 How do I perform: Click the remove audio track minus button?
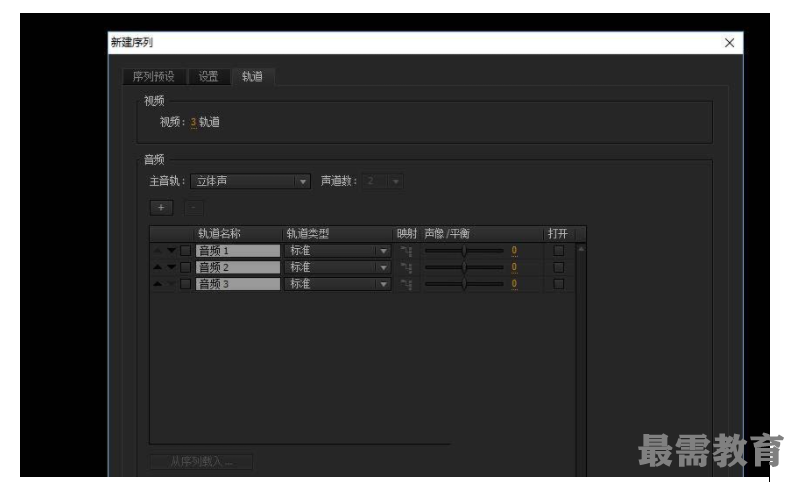[x=194, y=208]
